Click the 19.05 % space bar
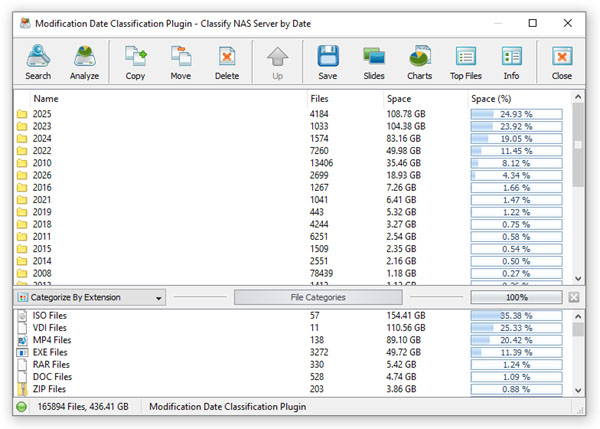This screenshot has width=600, height=429. point(517,139)
